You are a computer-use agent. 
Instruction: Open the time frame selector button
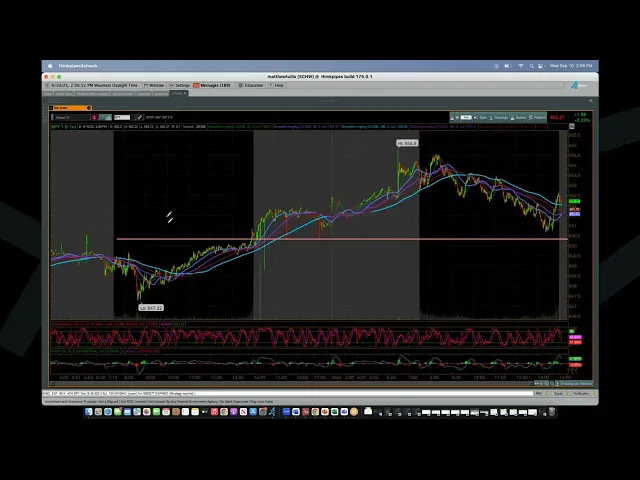tap(466, 118)
